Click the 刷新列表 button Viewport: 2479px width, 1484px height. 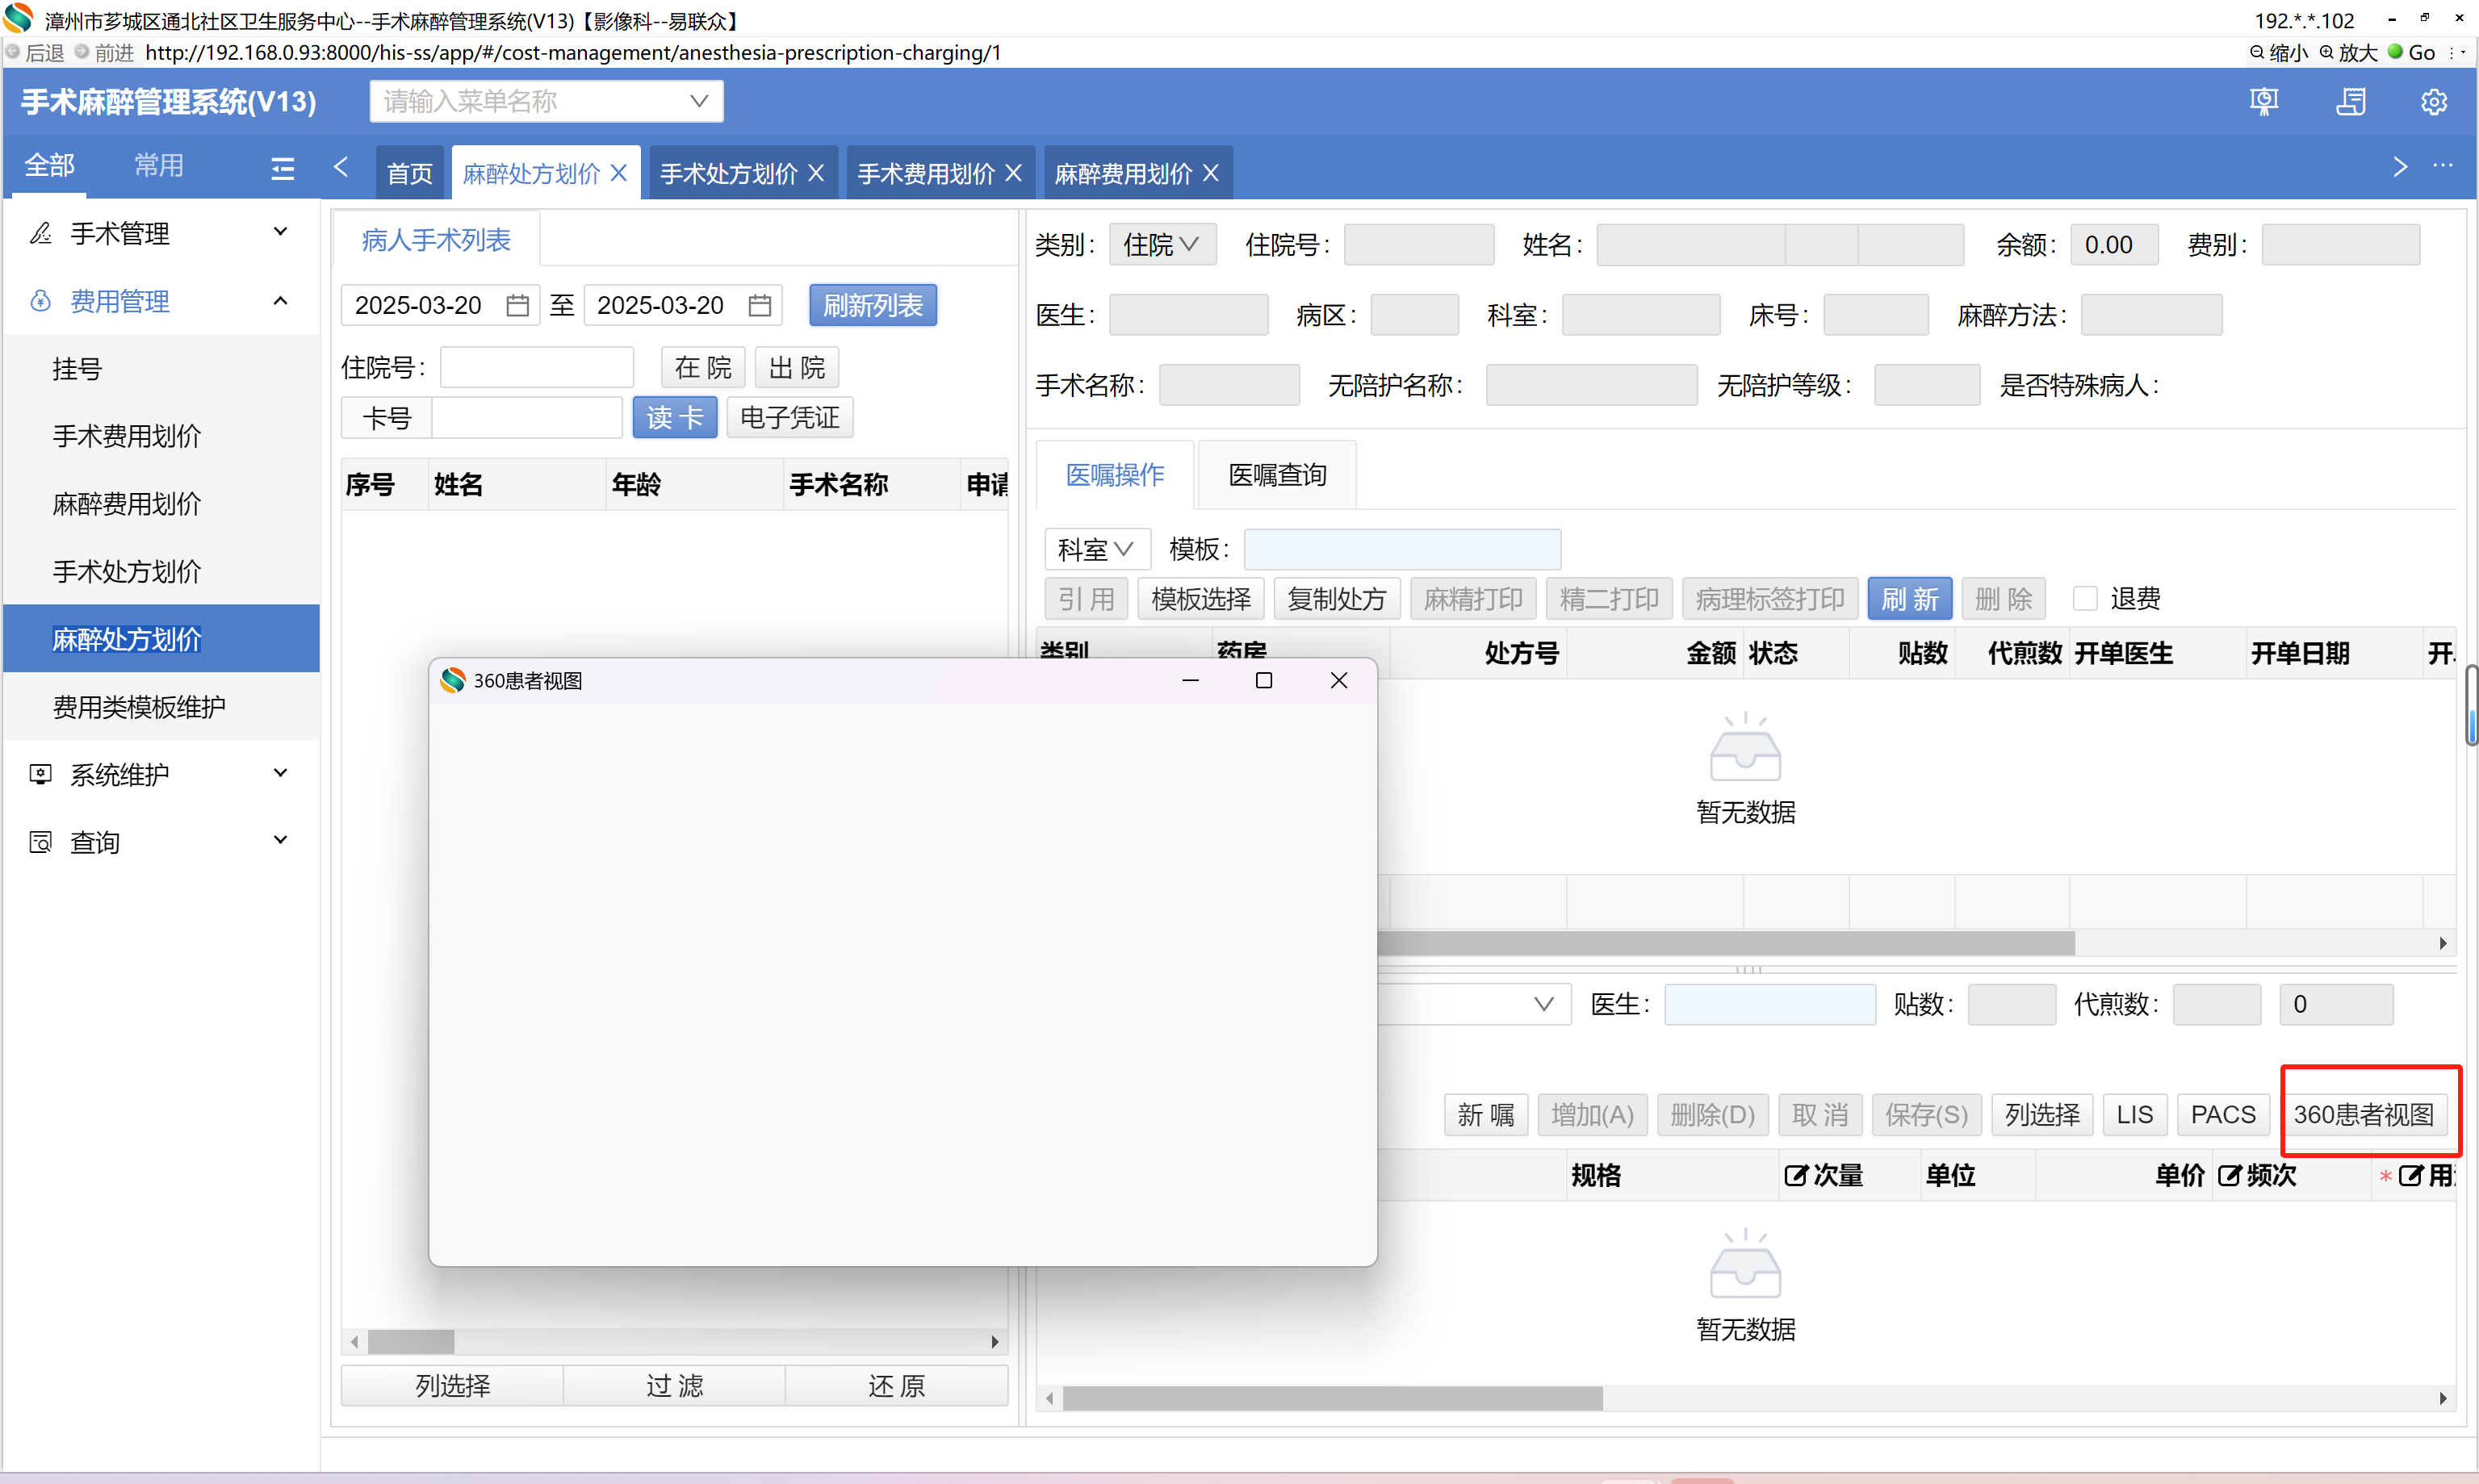[872, 305]
